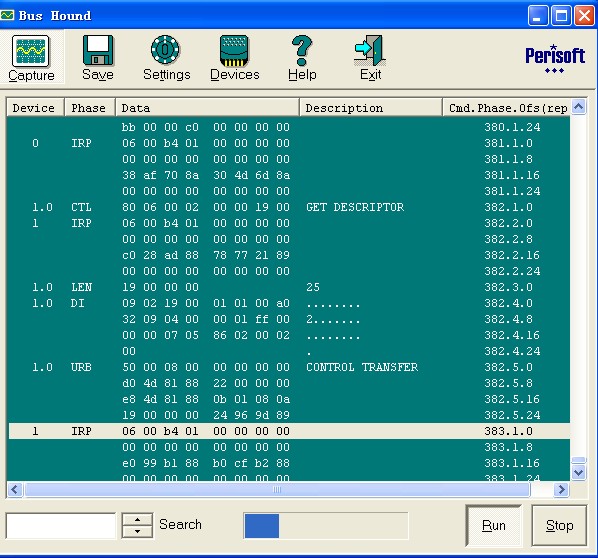Click data bytes 80 06 00 02

coord(160,207)
